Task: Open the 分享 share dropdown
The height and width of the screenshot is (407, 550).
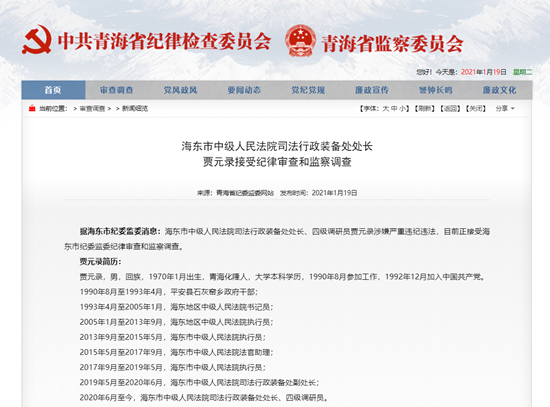Action: pyautogui.click(x=505, y=108)
